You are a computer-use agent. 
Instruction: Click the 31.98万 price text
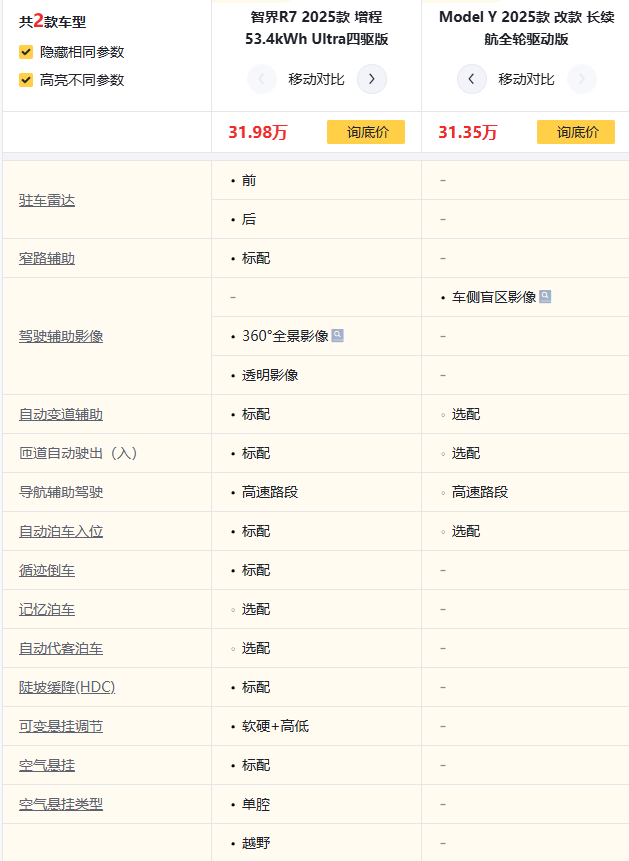258,132
